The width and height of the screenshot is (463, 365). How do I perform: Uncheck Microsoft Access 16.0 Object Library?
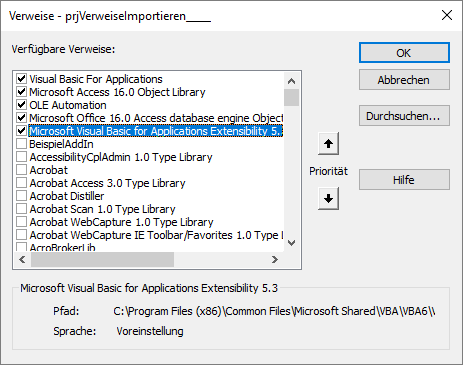pyautogui.click(x=22, y=92)
